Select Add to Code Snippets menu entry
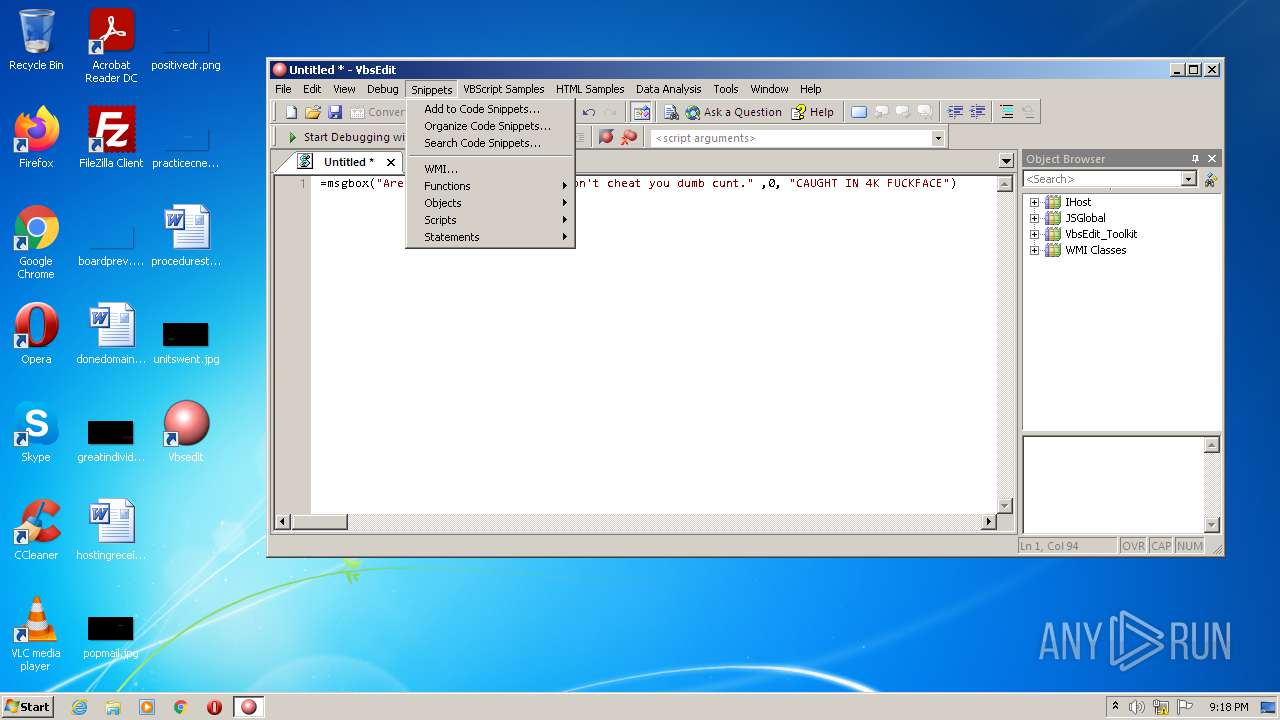This screenshot has width=1280, height=720. pyautogui.click(x=490, y=109)
